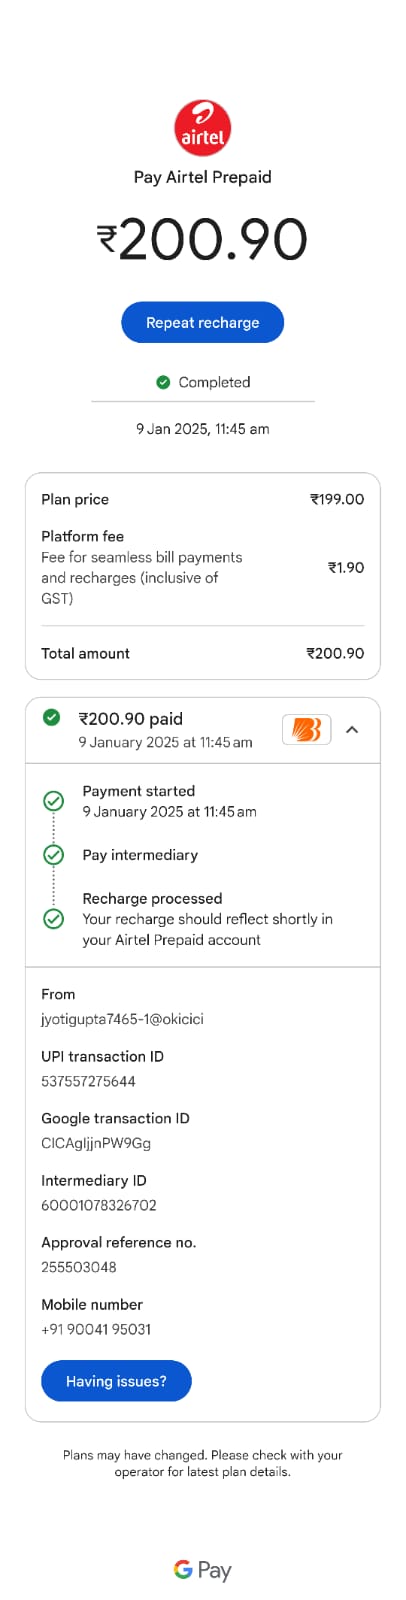Image resolution: width=406 pixels, height=1600 pixels.
Task: Select the UPI transaction ID 537557275644
Action: (88, 1081)
